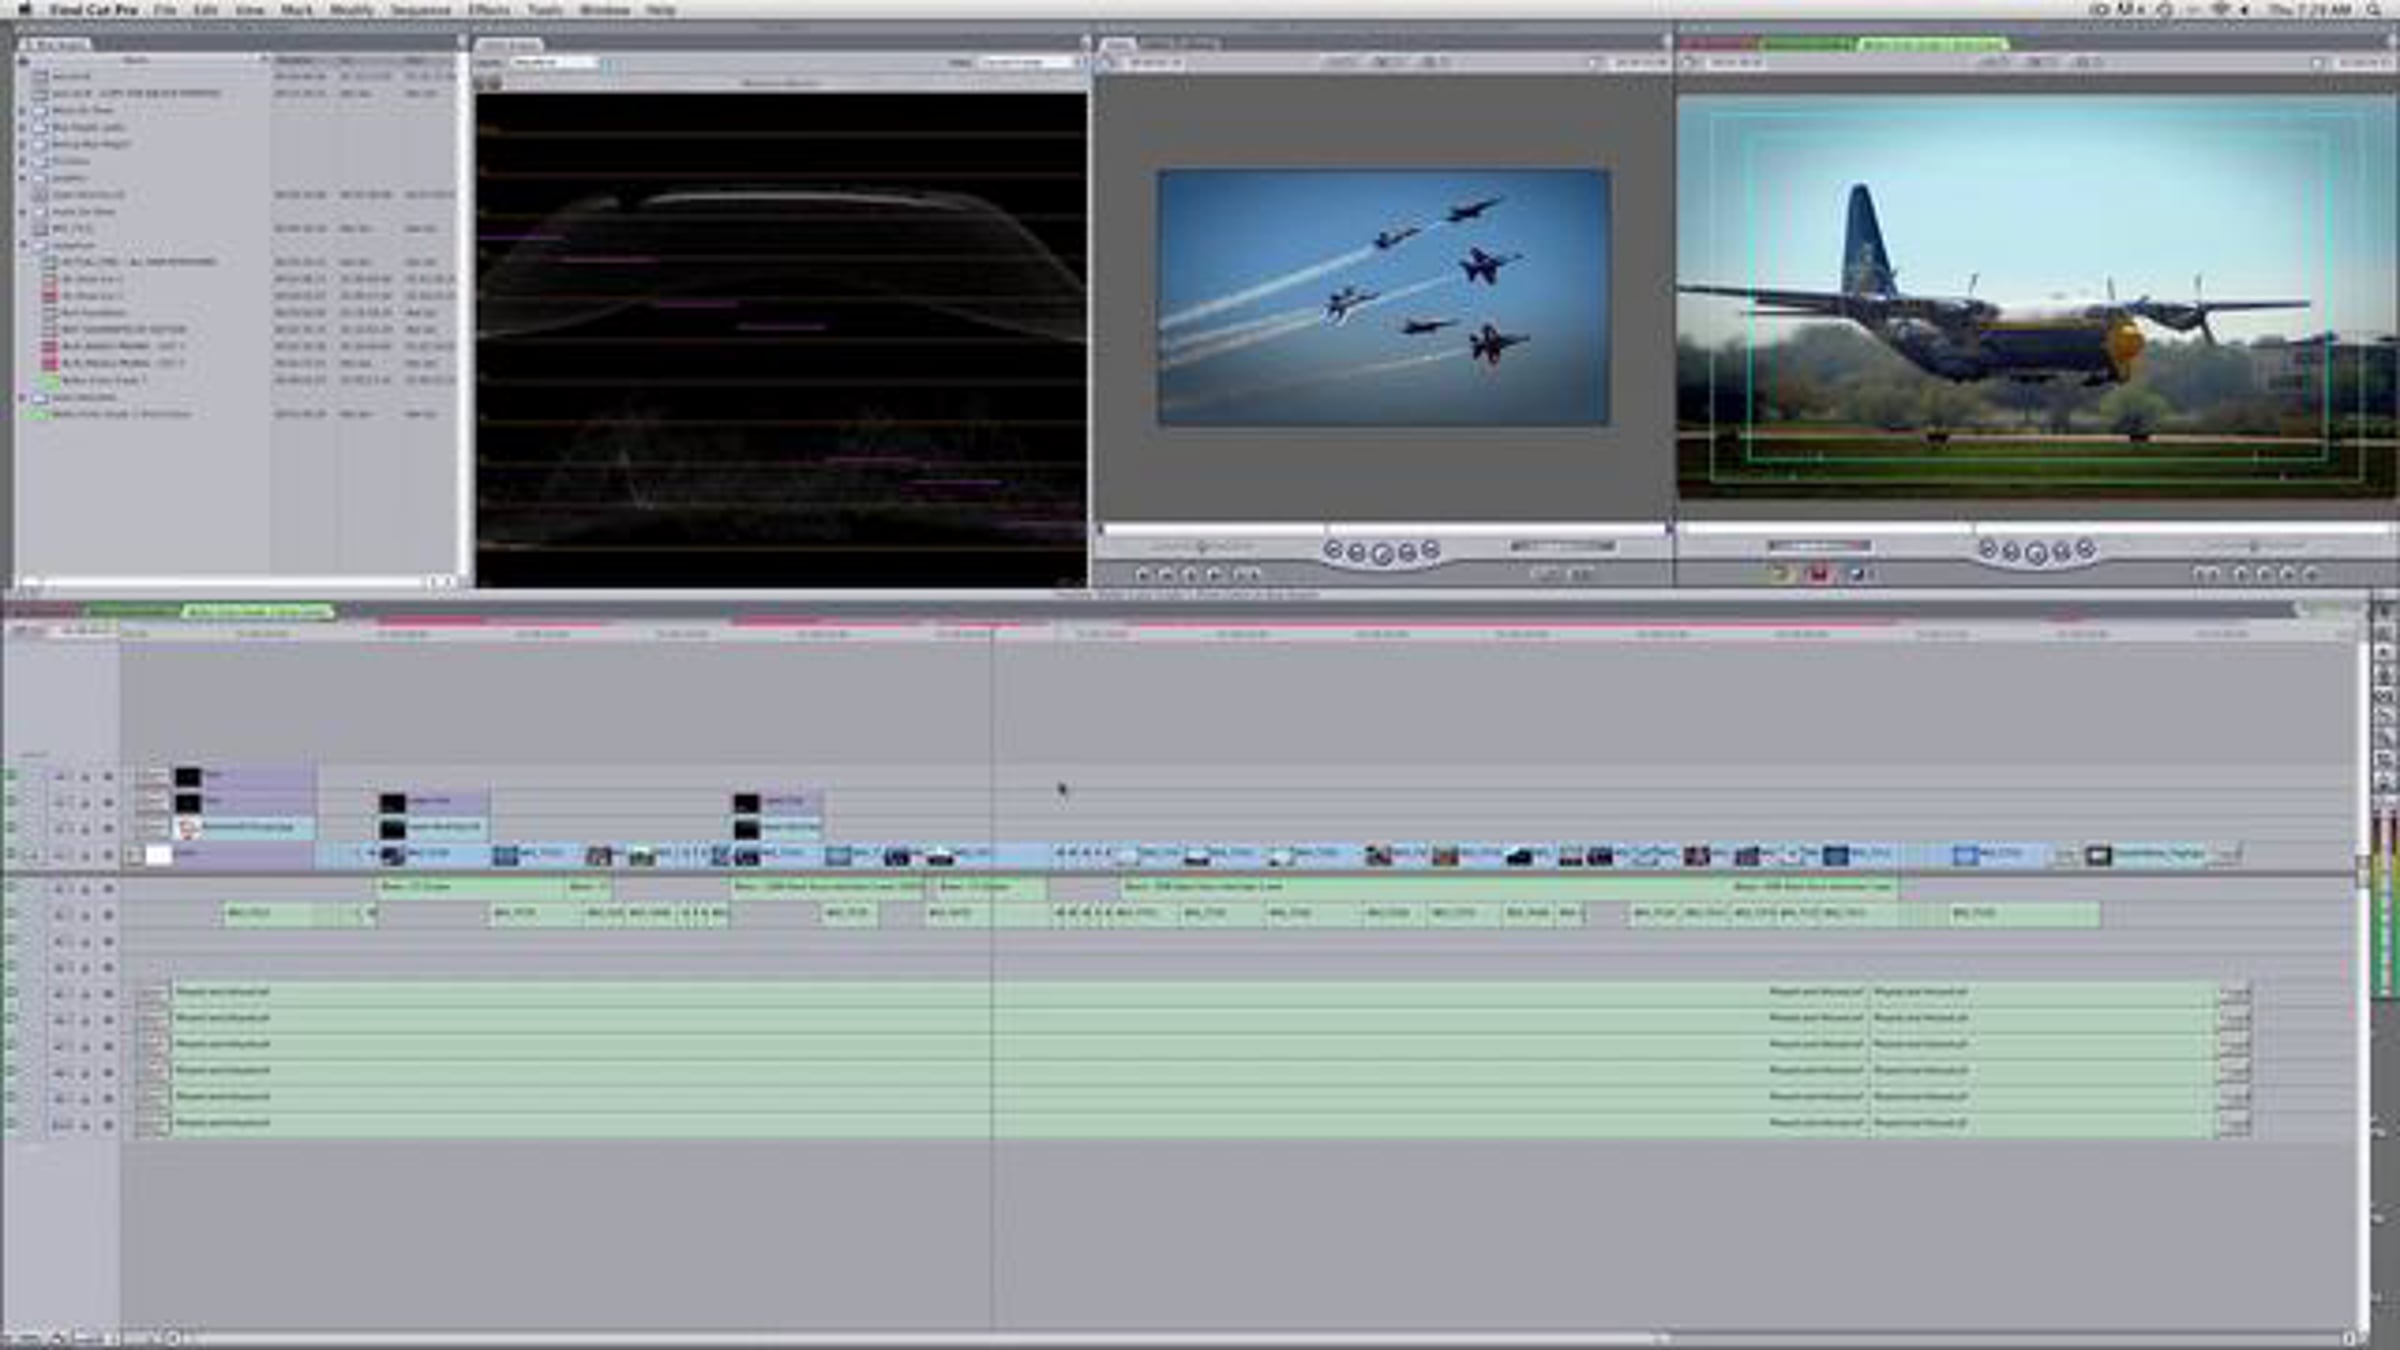The height and width of the screenshot is (1350, 2400).
Task: Toggle Auto Select on the first audio track
Action: [108, 889]
